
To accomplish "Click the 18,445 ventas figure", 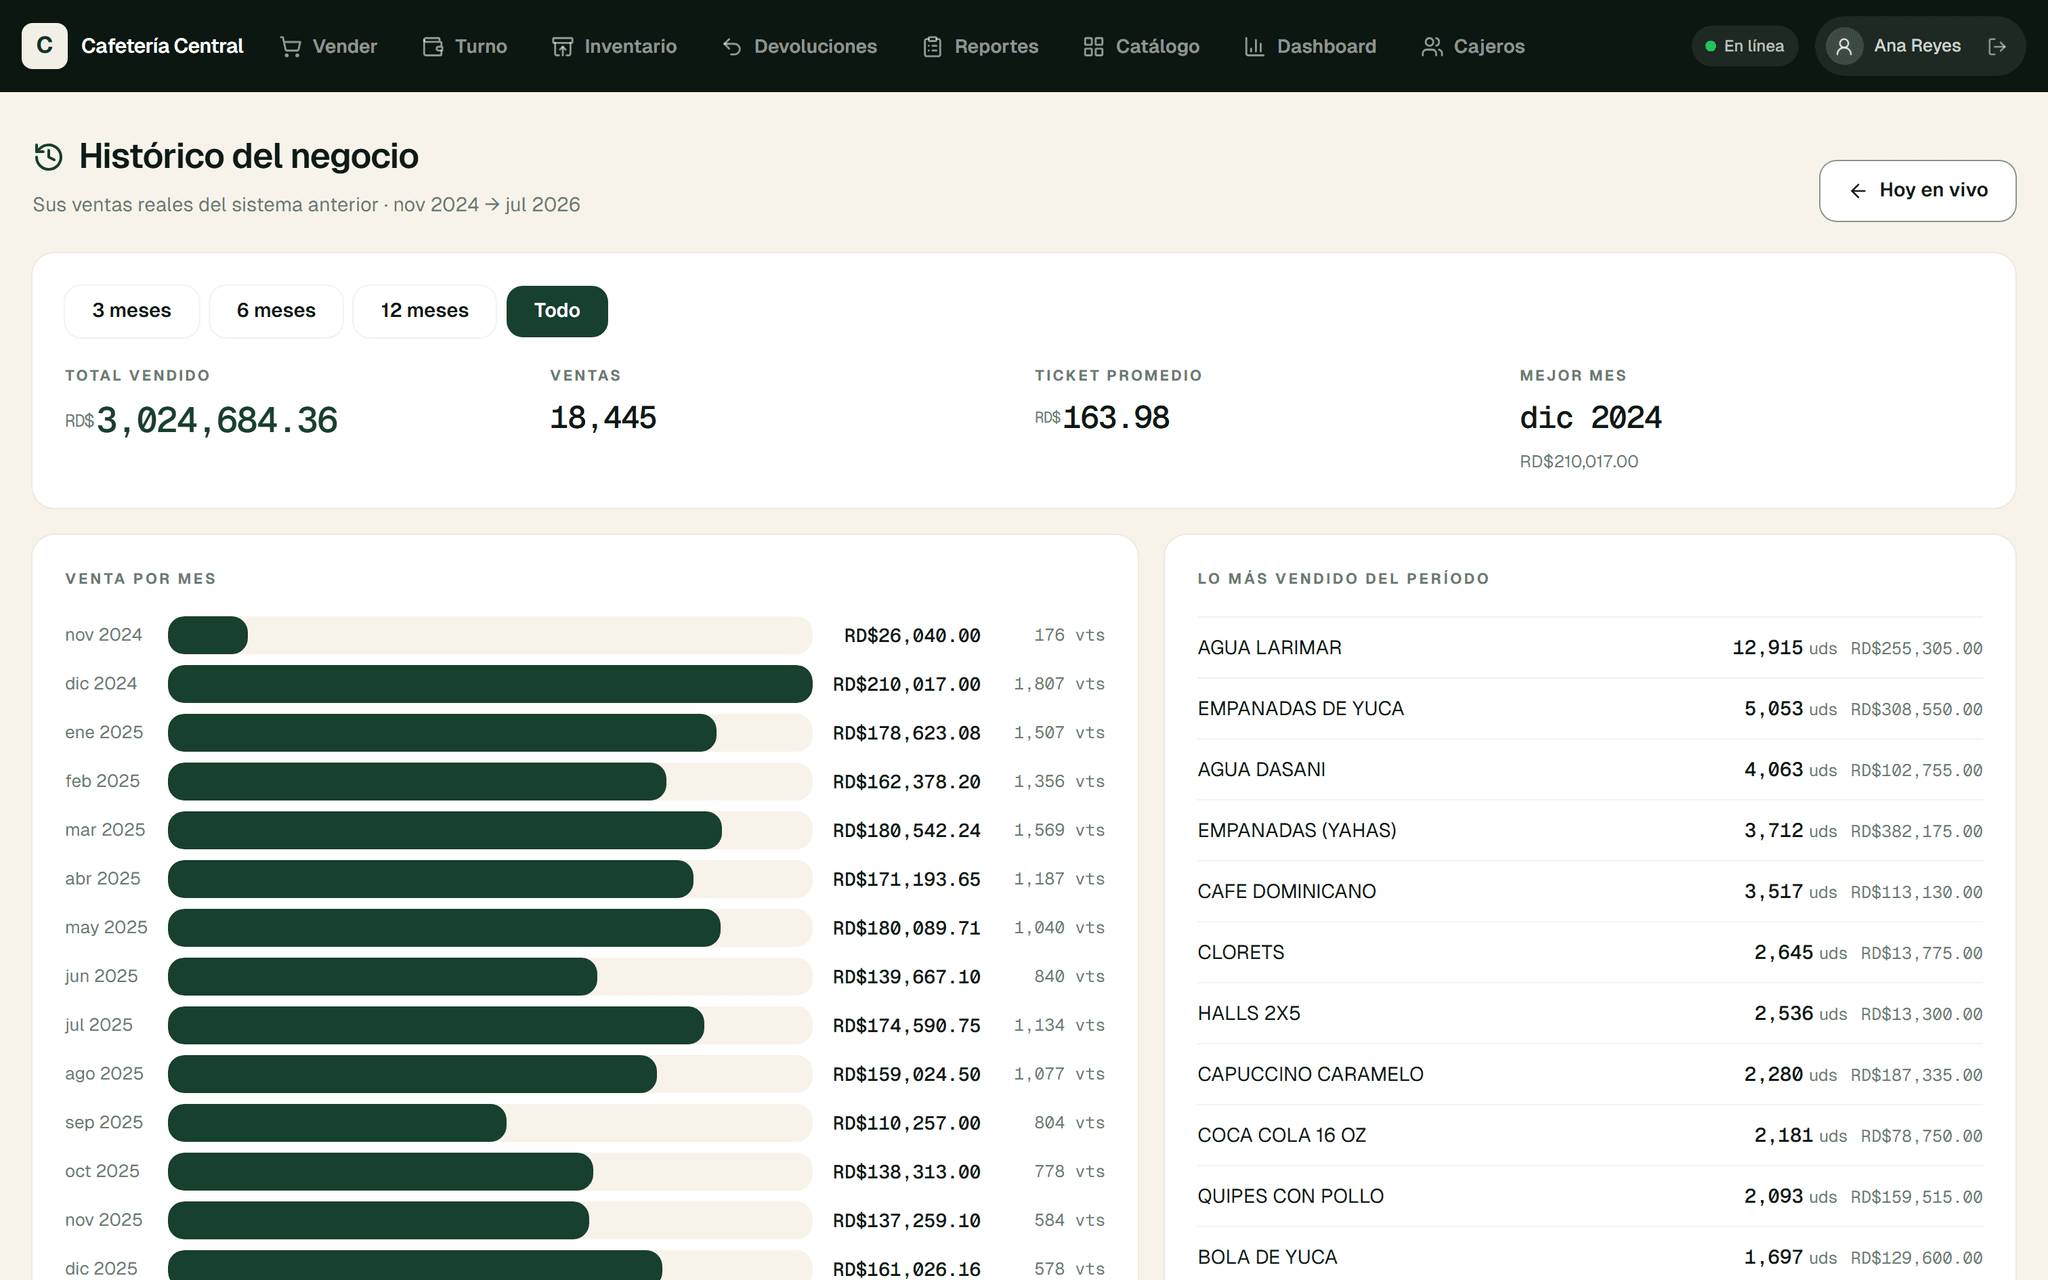I will pyautogui.click(x=603, y=418).
